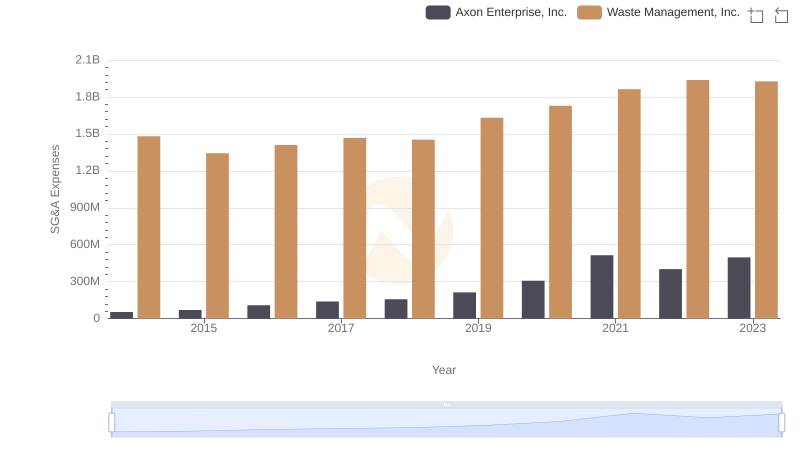Toggle the Axon Enterprise, Inc. legend swatch
The image size is (800, 461).
[x=438, y=13]
